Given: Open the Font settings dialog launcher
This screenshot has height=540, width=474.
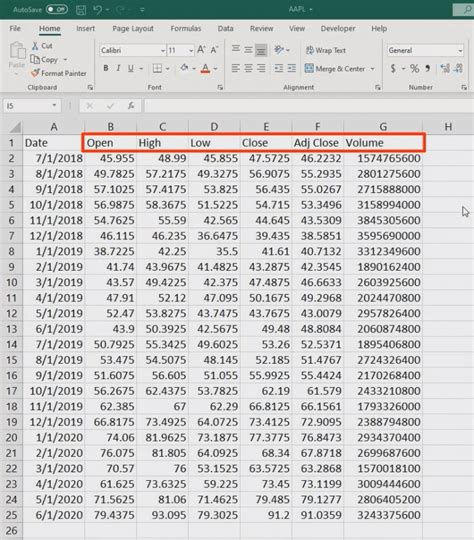Looking at the screenshot, I should pyautogui.click(x=220, y=88).
